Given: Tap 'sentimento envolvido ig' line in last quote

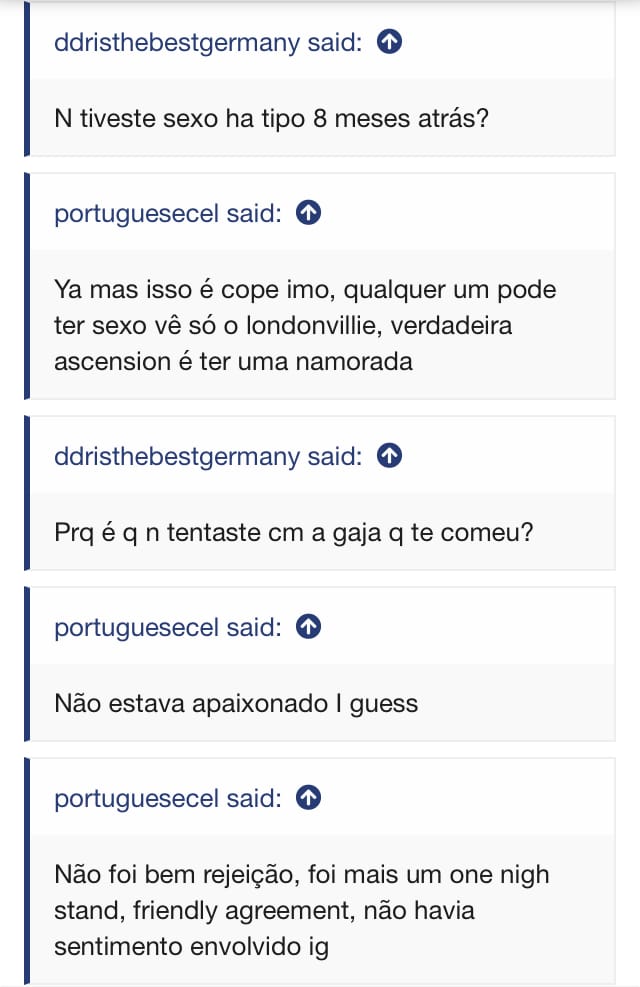Looking at the screenshot, I should pos(191,945).
